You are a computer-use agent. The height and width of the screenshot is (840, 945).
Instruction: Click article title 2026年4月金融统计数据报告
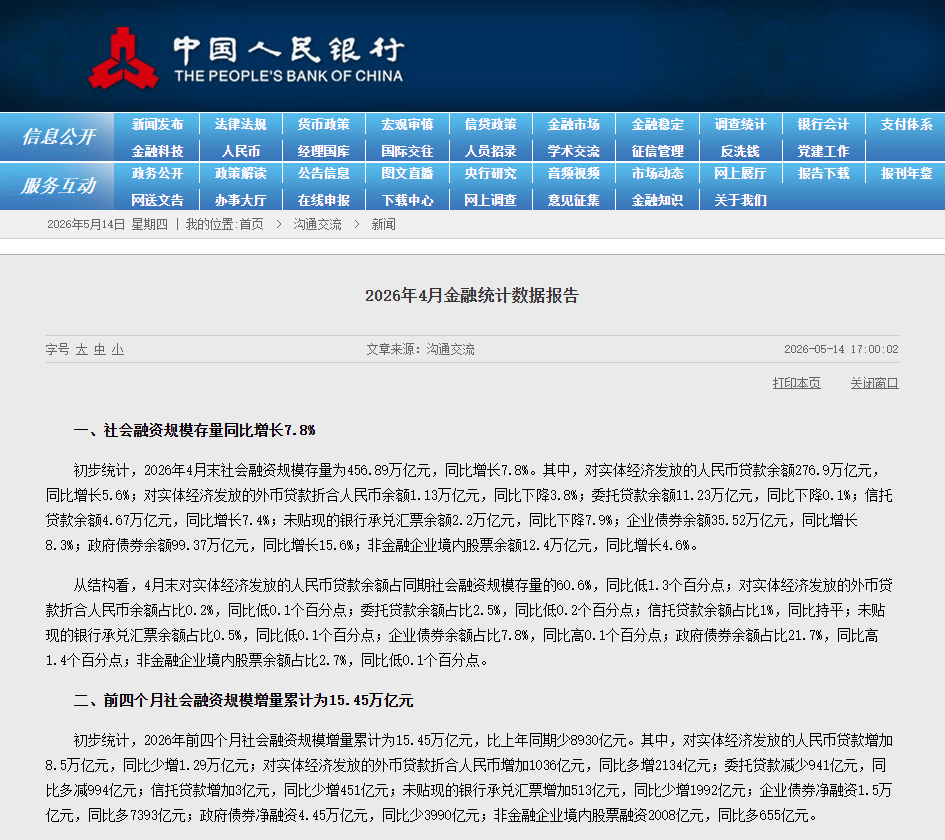[472, 295]
